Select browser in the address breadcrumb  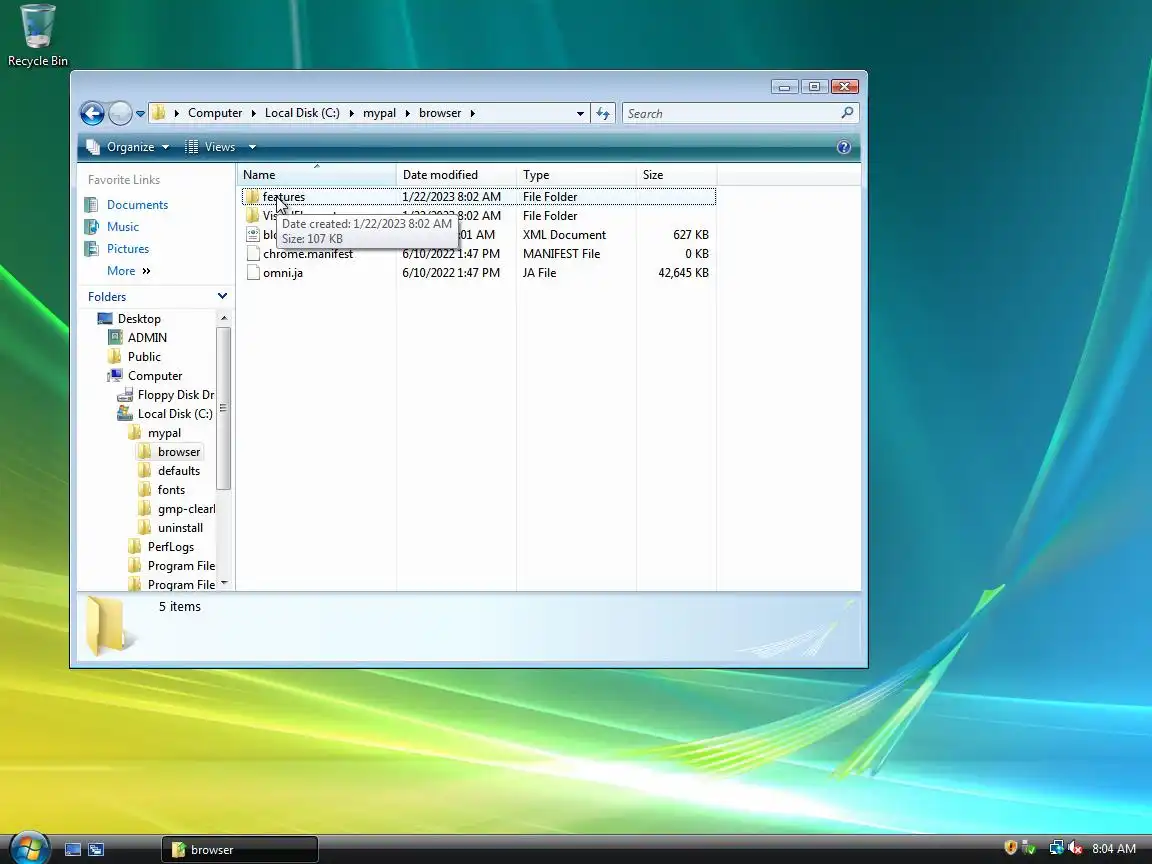point(440,113)
